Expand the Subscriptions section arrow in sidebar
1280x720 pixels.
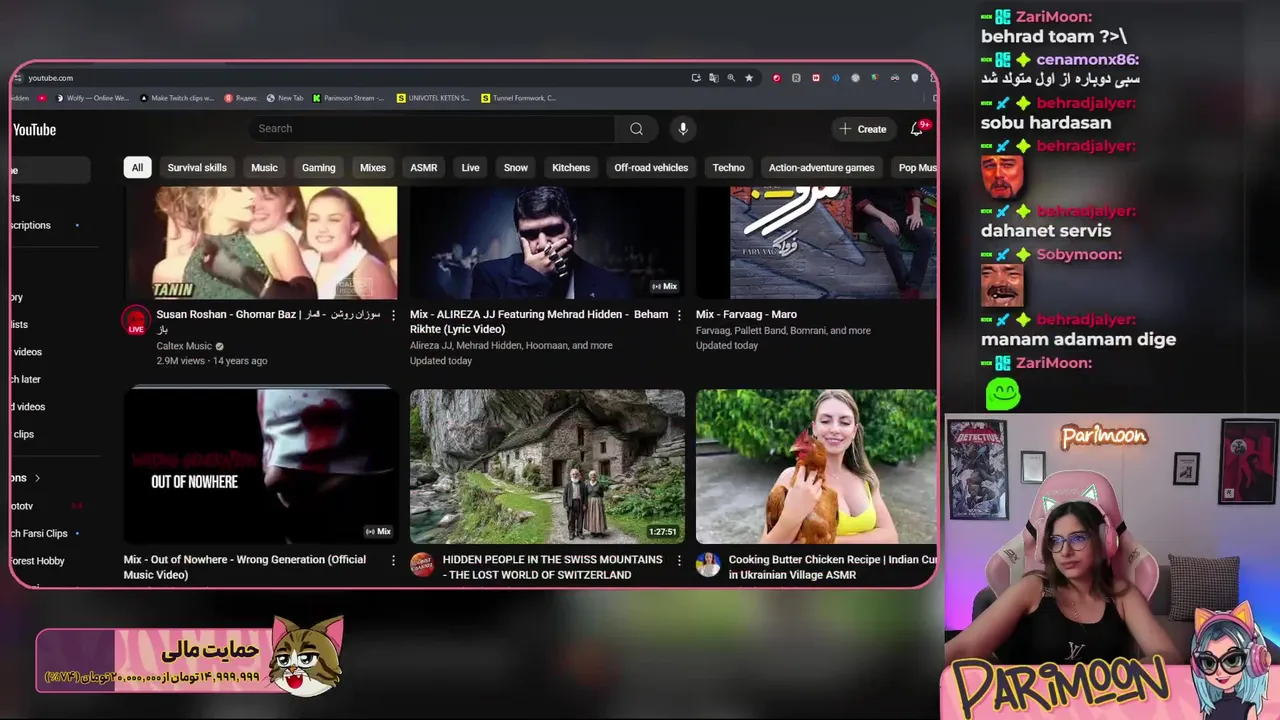(x=38, y=478)
